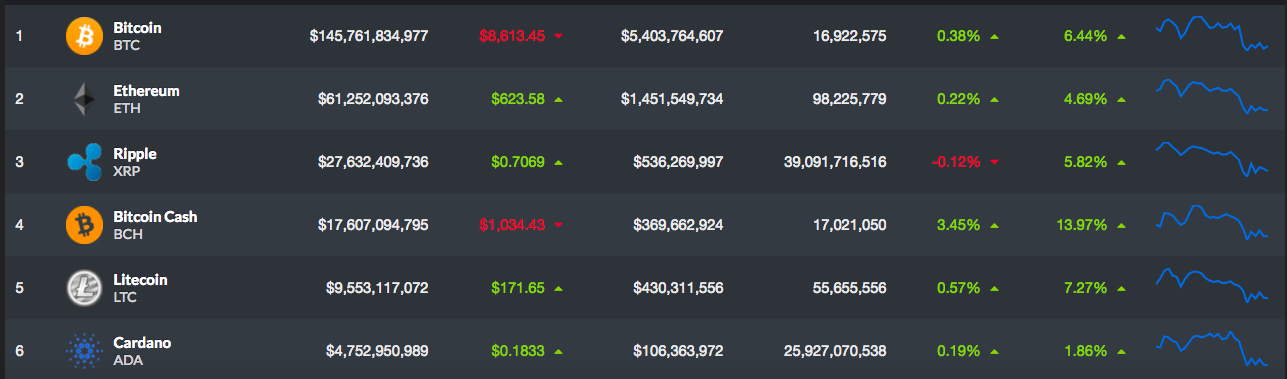The image size is (1287, 379).
Task: Click the Cardano dotted logo icon
Action: click(84, 351)
